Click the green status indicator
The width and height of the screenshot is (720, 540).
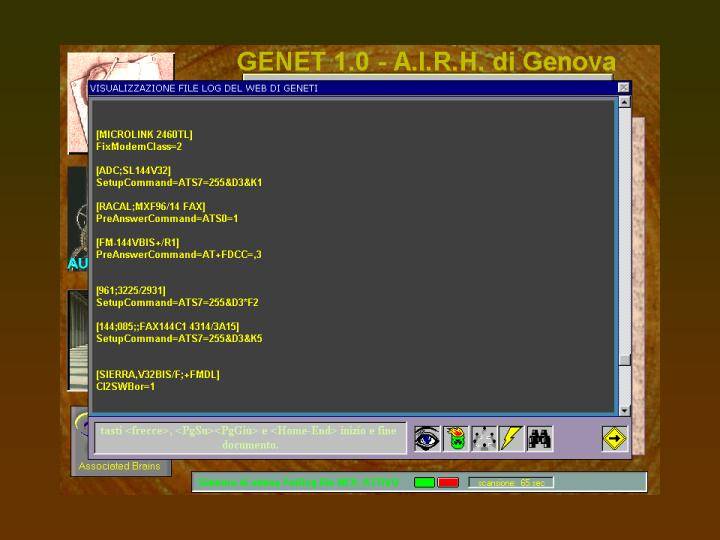click(424, 482)
